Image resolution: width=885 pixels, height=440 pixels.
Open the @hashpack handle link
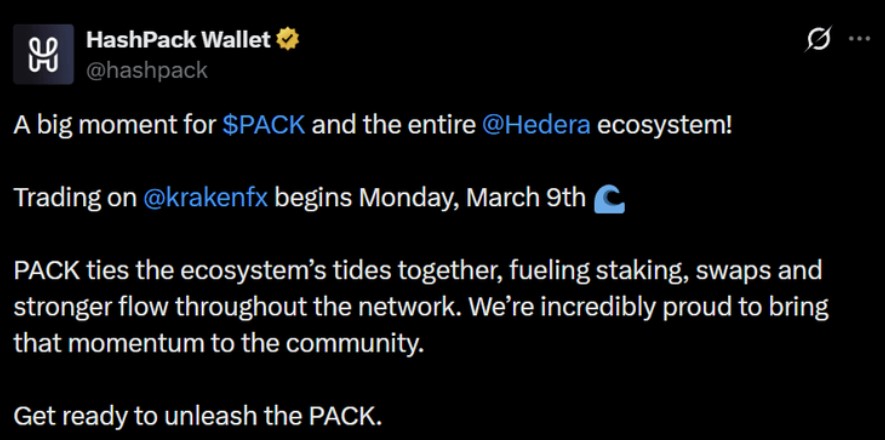pos(147,69)
